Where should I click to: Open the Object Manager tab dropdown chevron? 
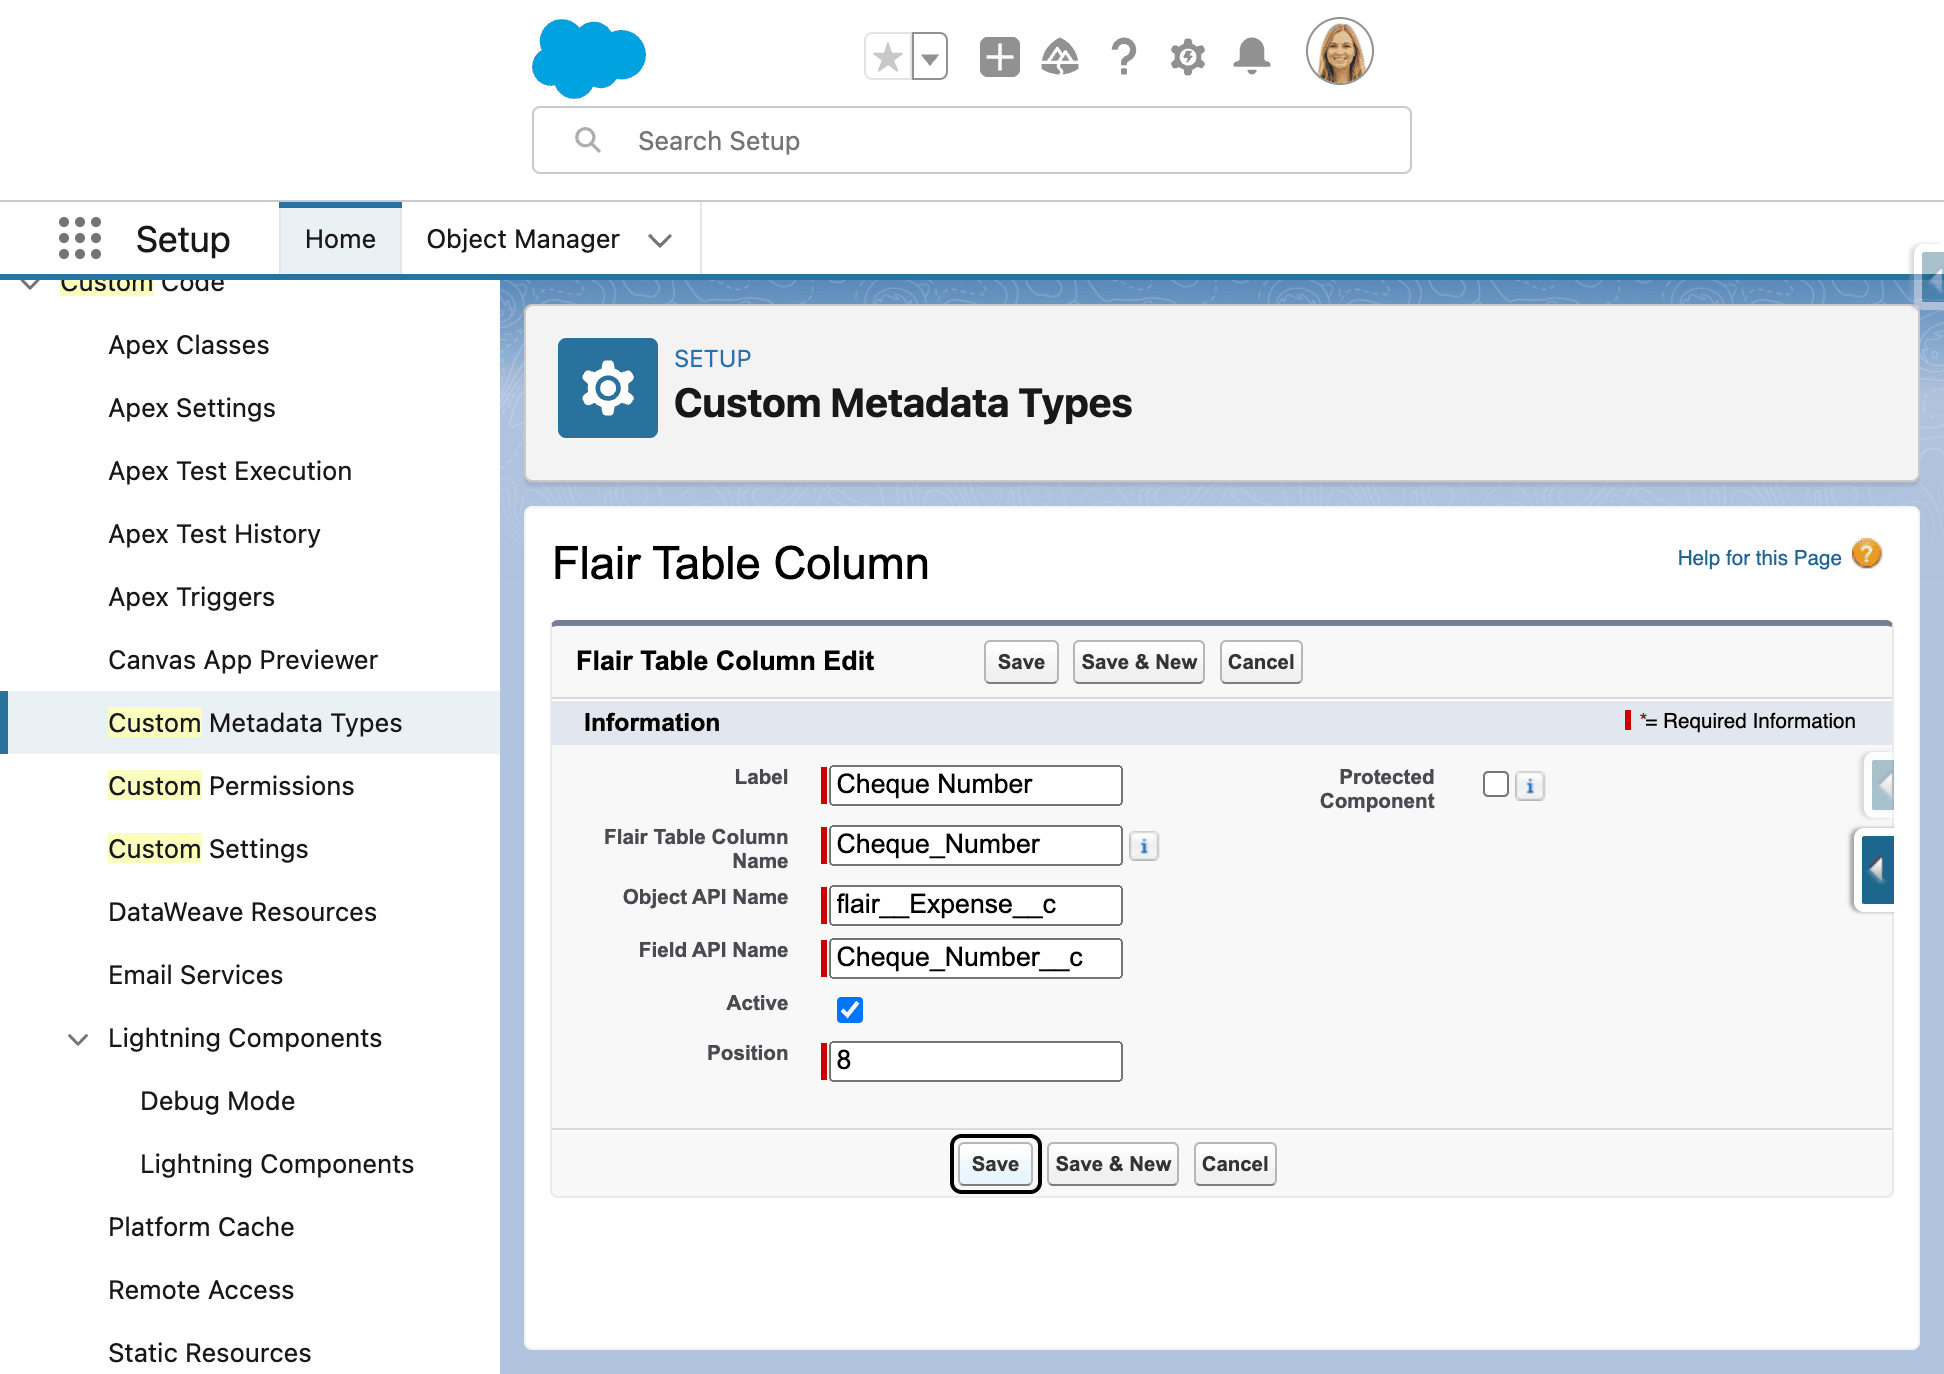[x=659, y=240]
